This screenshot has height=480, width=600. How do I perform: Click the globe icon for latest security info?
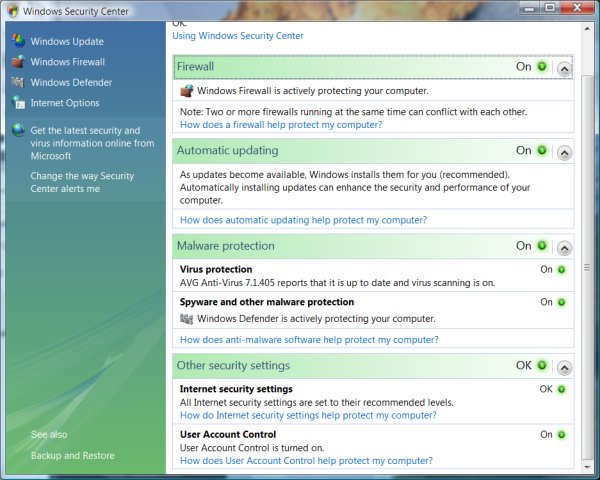point(18,131)
